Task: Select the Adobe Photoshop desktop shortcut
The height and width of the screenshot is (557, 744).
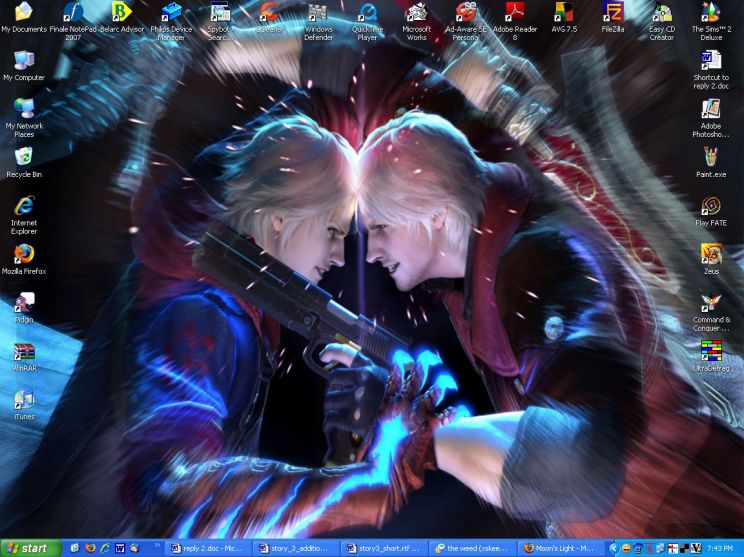Action: point(711,118)
